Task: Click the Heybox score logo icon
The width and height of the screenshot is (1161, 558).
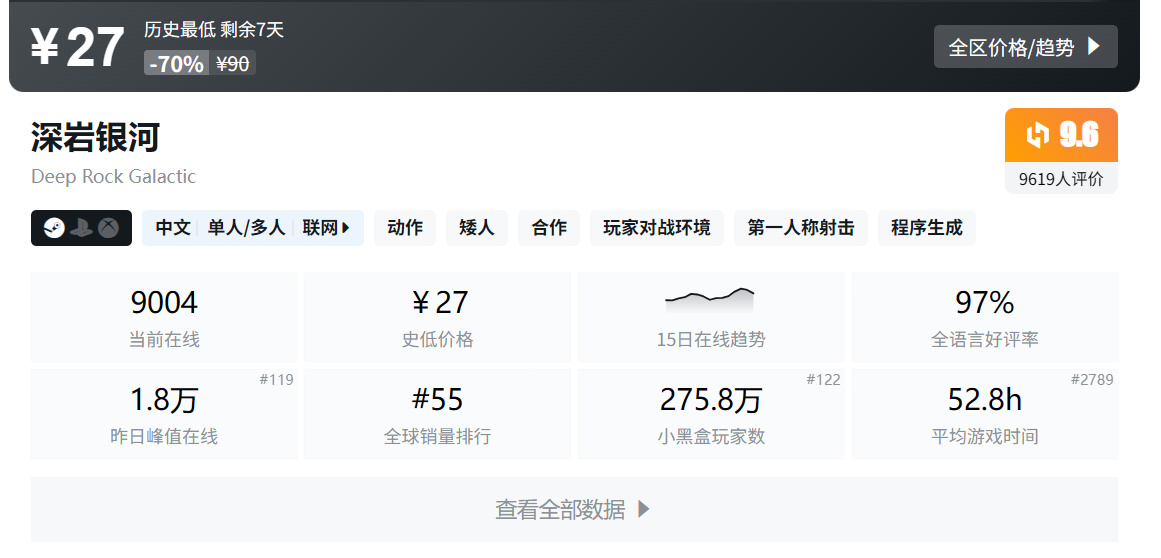Action: click(1037, 135)
